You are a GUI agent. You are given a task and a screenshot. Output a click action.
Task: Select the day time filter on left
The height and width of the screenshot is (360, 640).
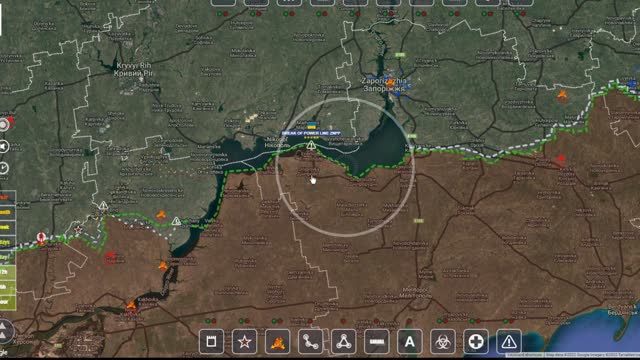pos(7,258)
